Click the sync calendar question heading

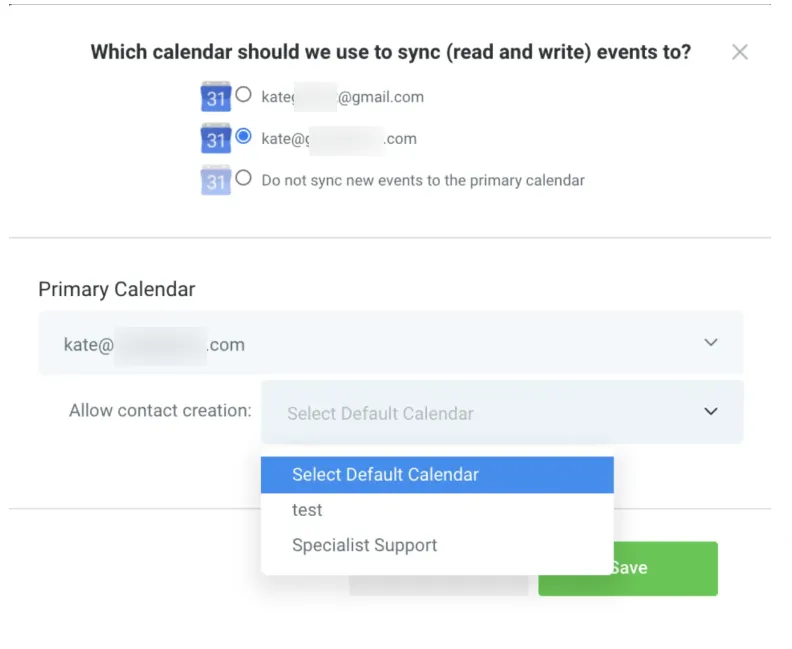[390, 52]
